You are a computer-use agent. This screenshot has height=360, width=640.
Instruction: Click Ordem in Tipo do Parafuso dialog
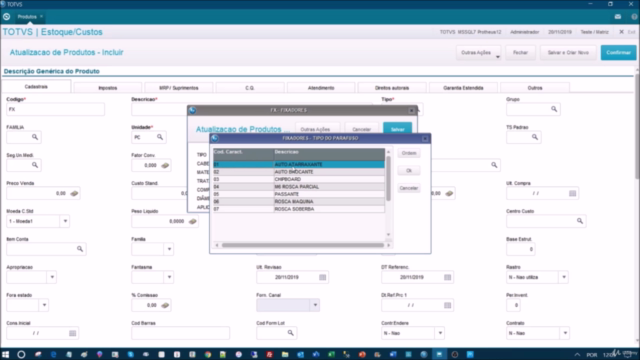click(x=409, y=153)
